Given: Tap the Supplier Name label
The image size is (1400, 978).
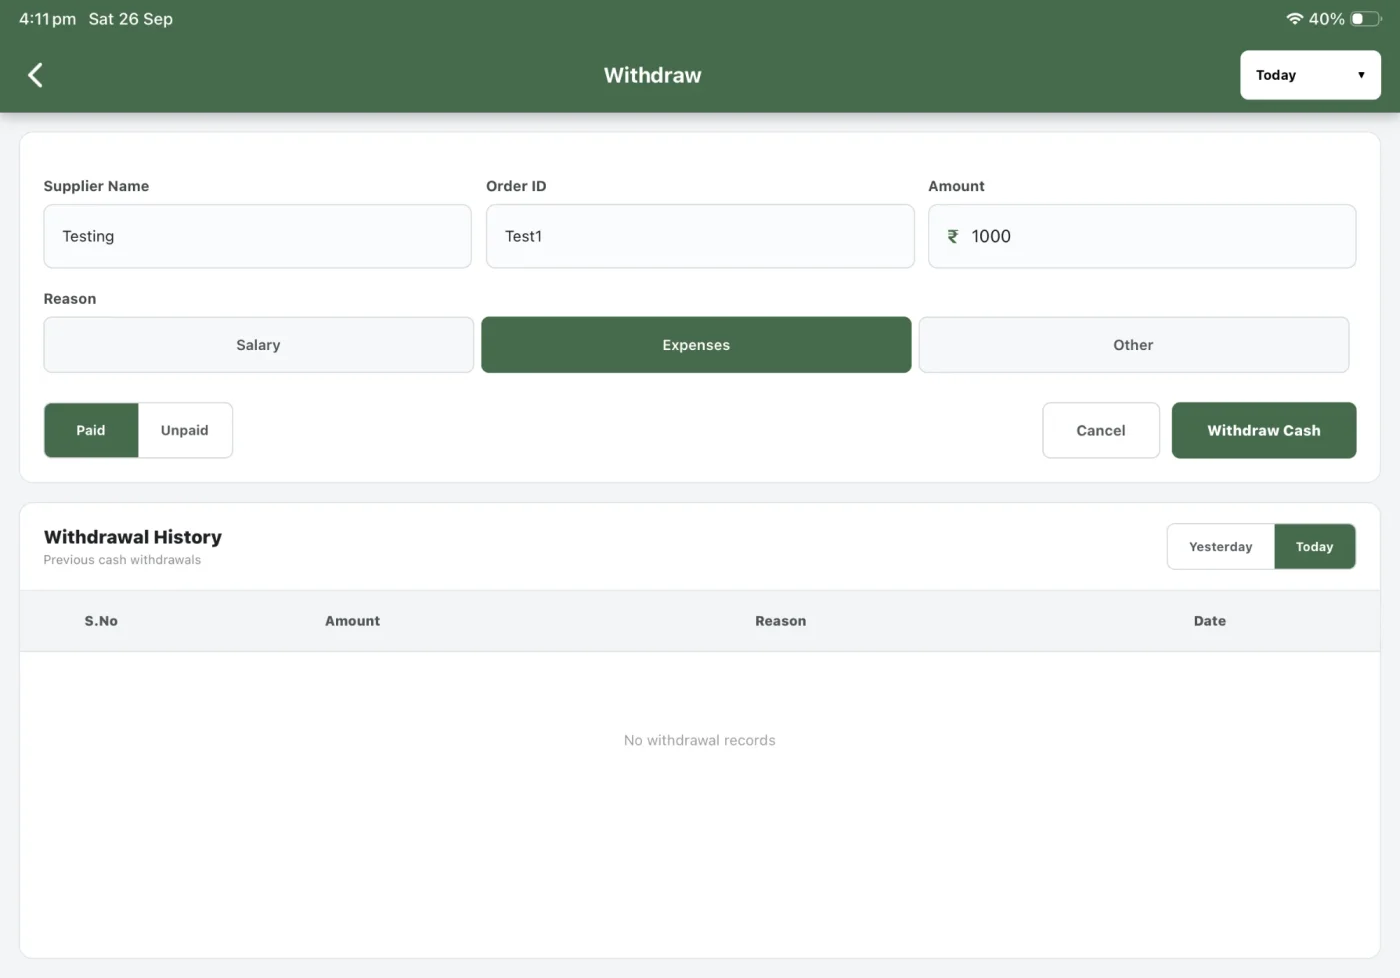Looking at the screenshot, I should pyautogui.click(x=96, y=186).
